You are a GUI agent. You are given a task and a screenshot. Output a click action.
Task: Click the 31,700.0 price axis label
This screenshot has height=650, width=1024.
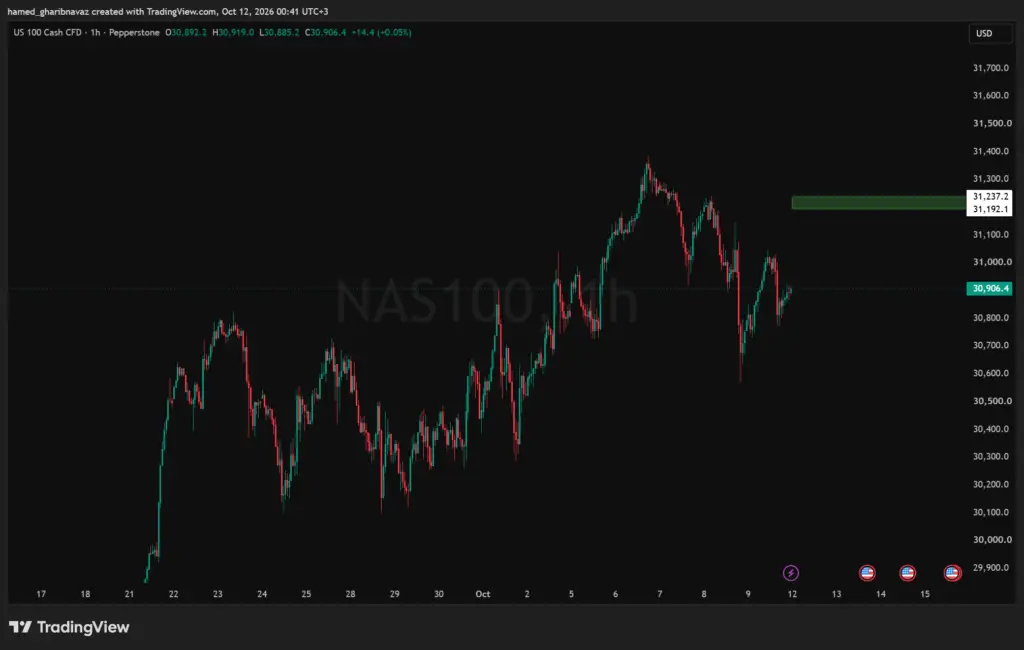991,67
